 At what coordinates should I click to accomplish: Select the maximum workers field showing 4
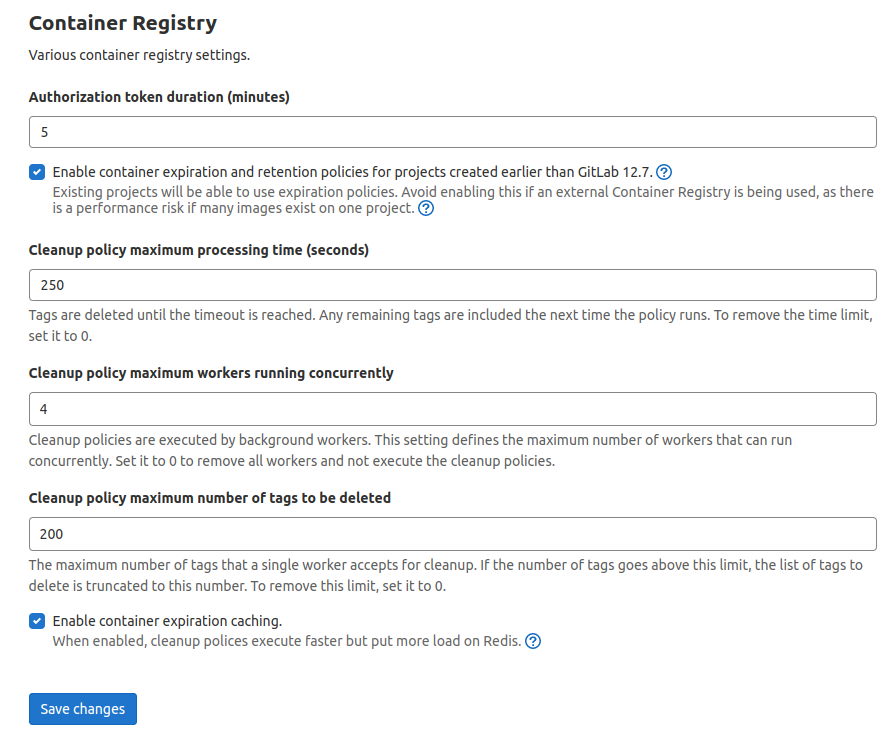coord(452,408)
